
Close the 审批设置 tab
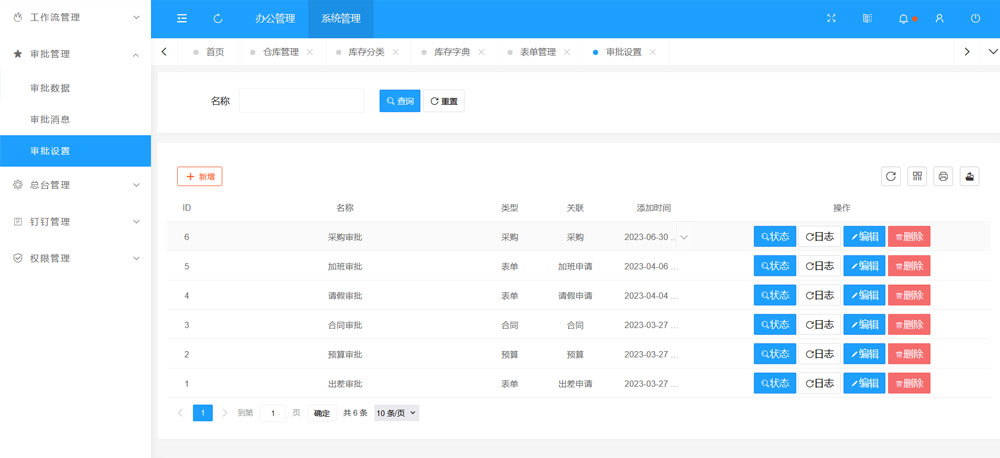652,52
